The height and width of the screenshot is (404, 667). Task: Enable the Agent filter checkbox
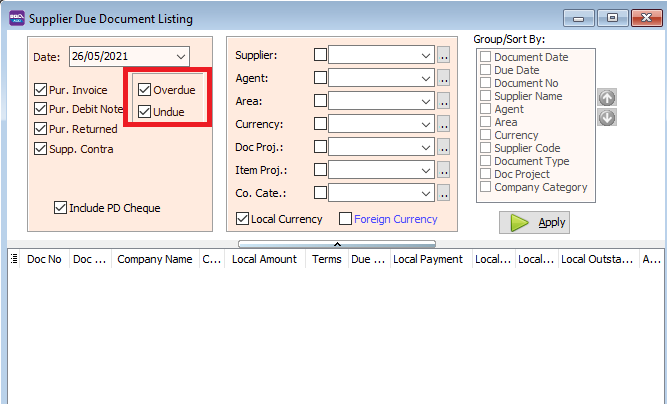point(320,77)
